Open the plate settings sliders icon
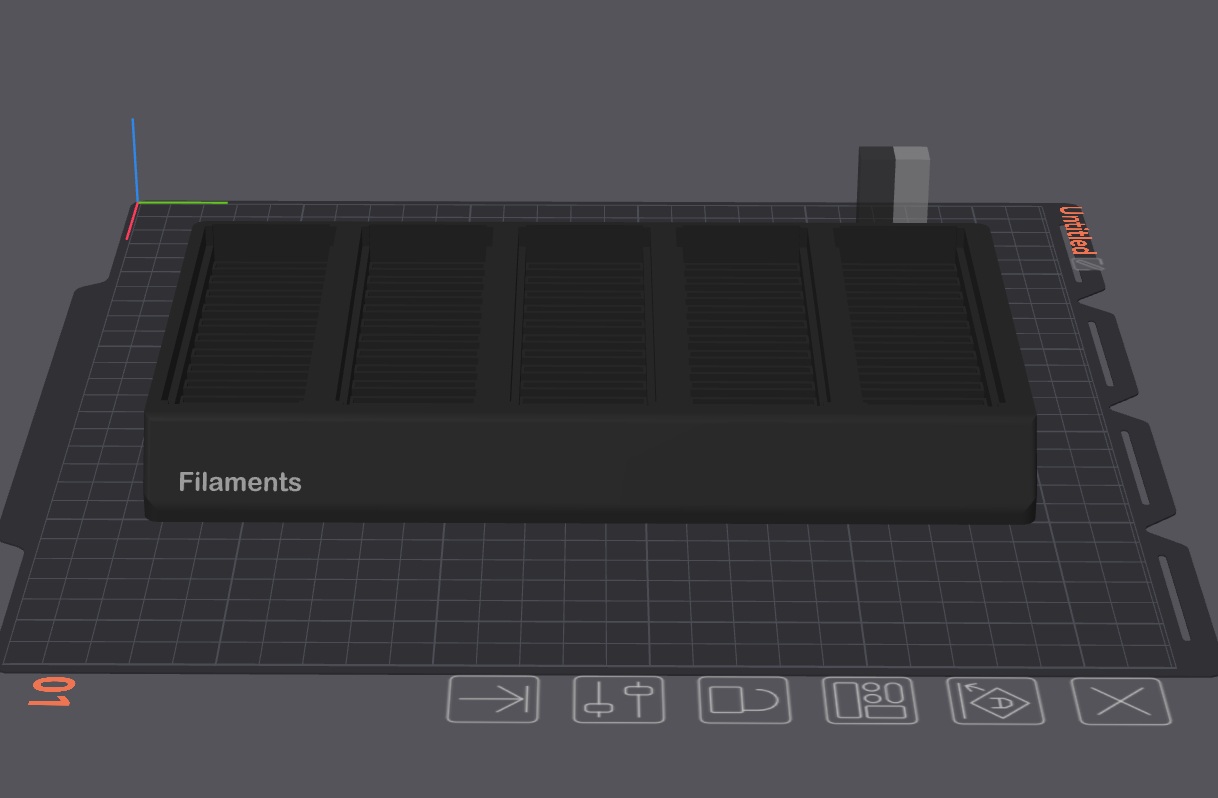This screenshot has width=1218, height=798. [619, 699]
